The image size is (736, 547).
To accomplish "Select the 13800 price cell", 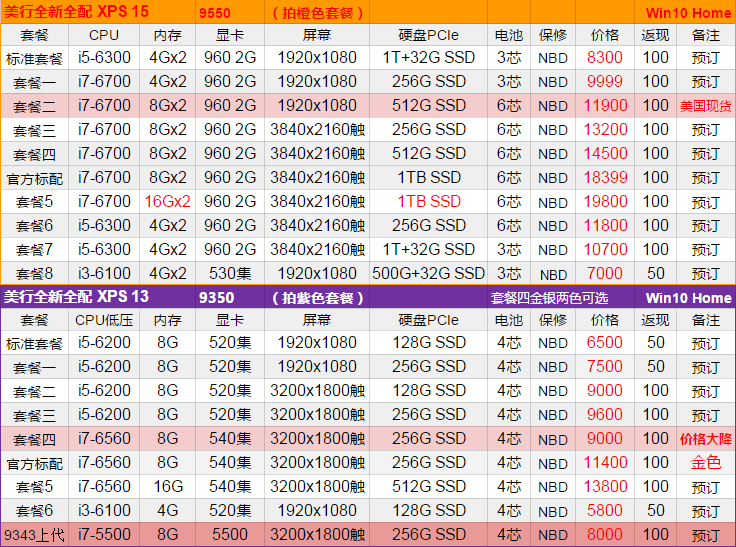I will pyautogui.click(x=605, y=487).
